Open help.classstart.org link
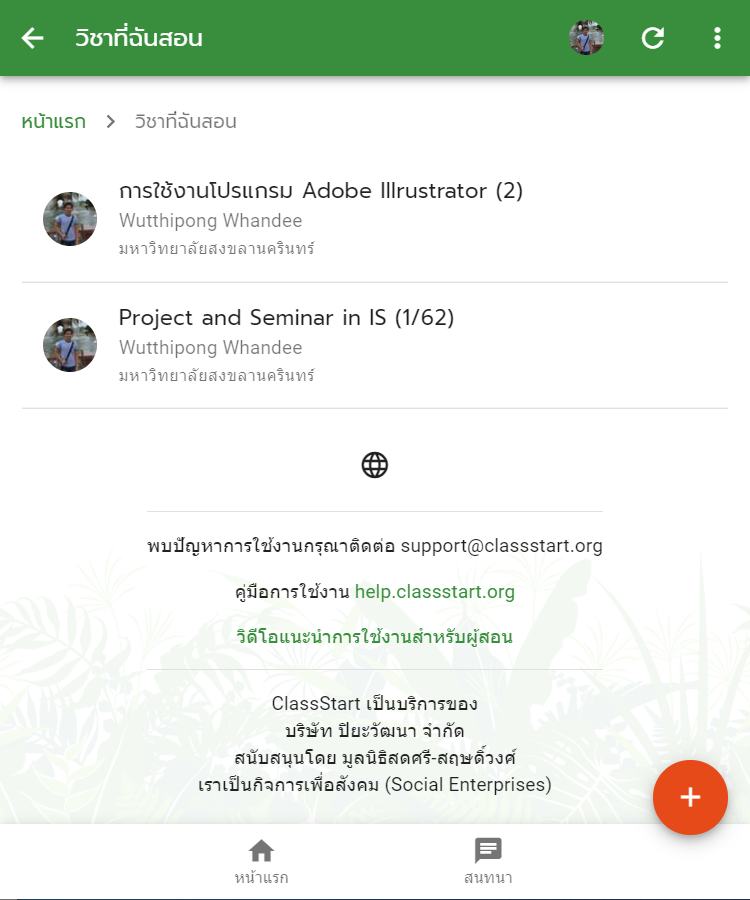The width and height of the screenshot is (750, 900). click(x=434, y=591)
